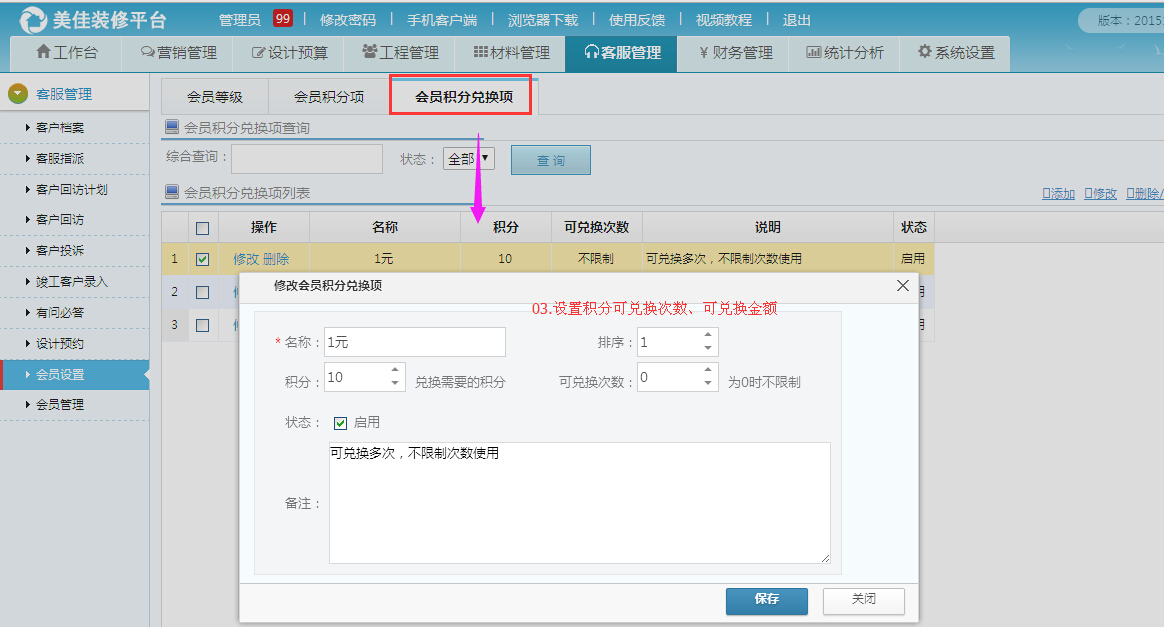The image size is (1164, 627).
Task: Open the 99 notification badge
Action: click(283, 19)
